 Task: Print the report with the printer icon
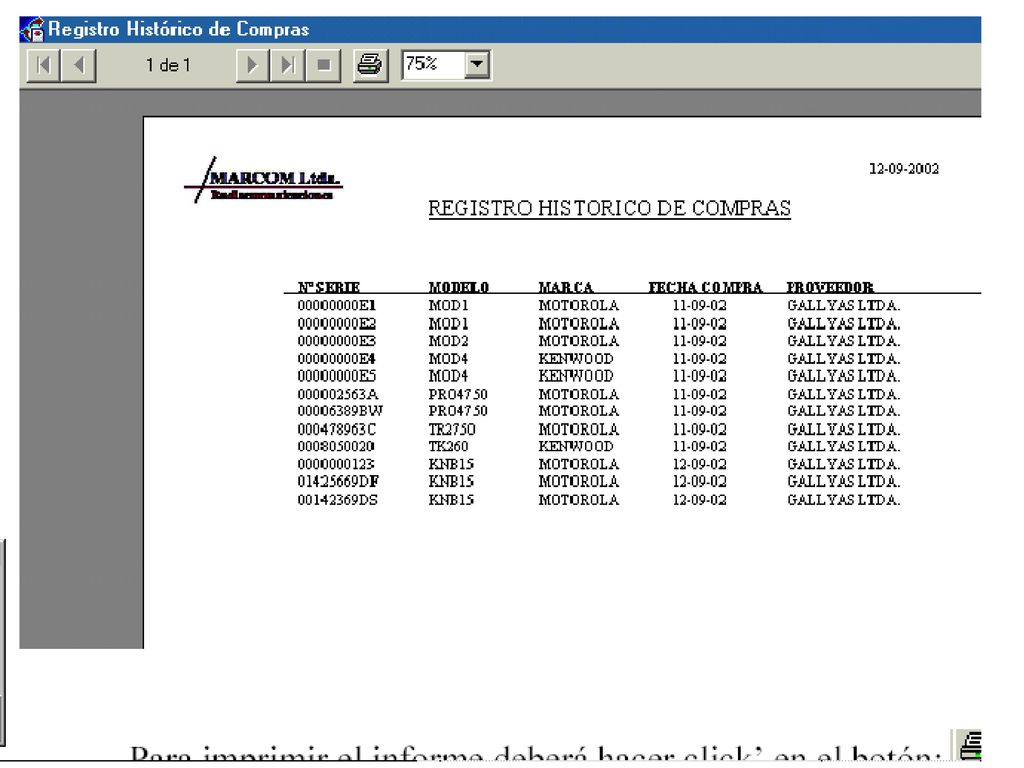370,65
